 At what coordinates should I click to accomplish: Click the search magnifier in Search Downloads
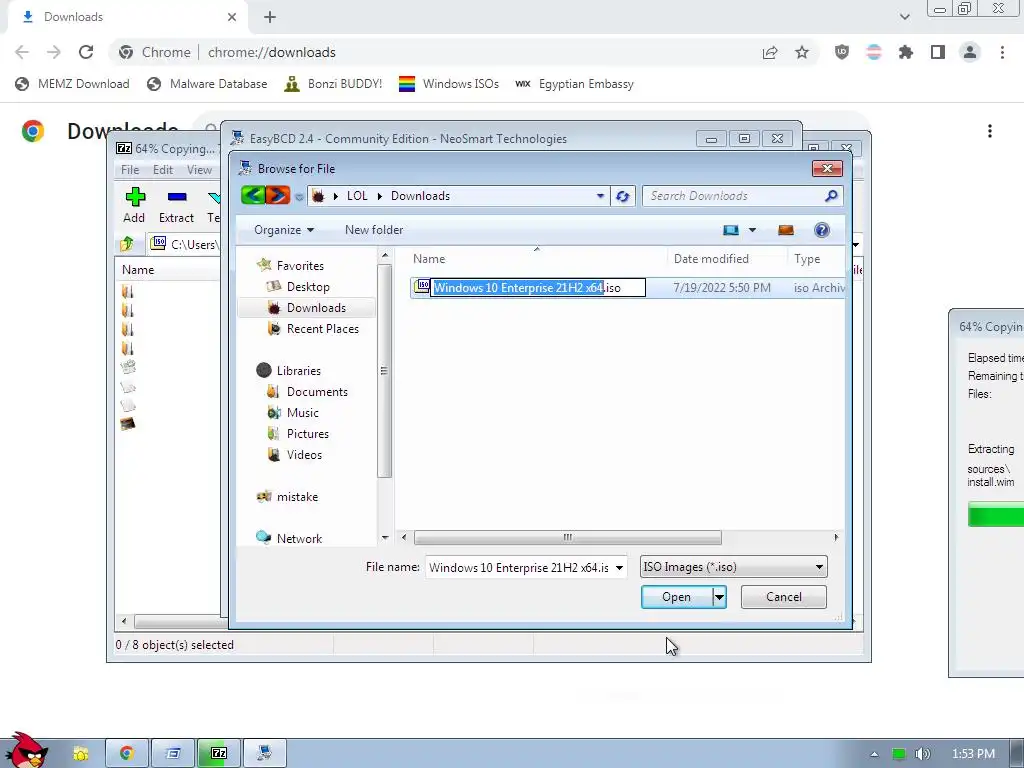[831, 196]
